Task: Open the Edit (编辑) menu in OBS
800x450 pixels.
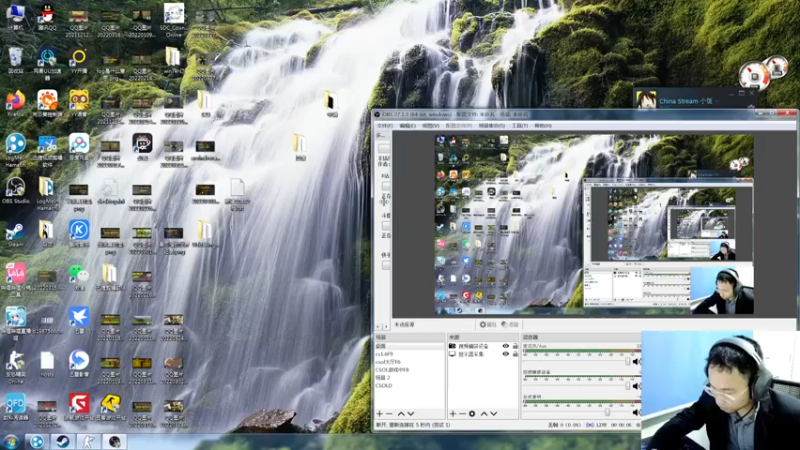Action: [x=407, y=126]
